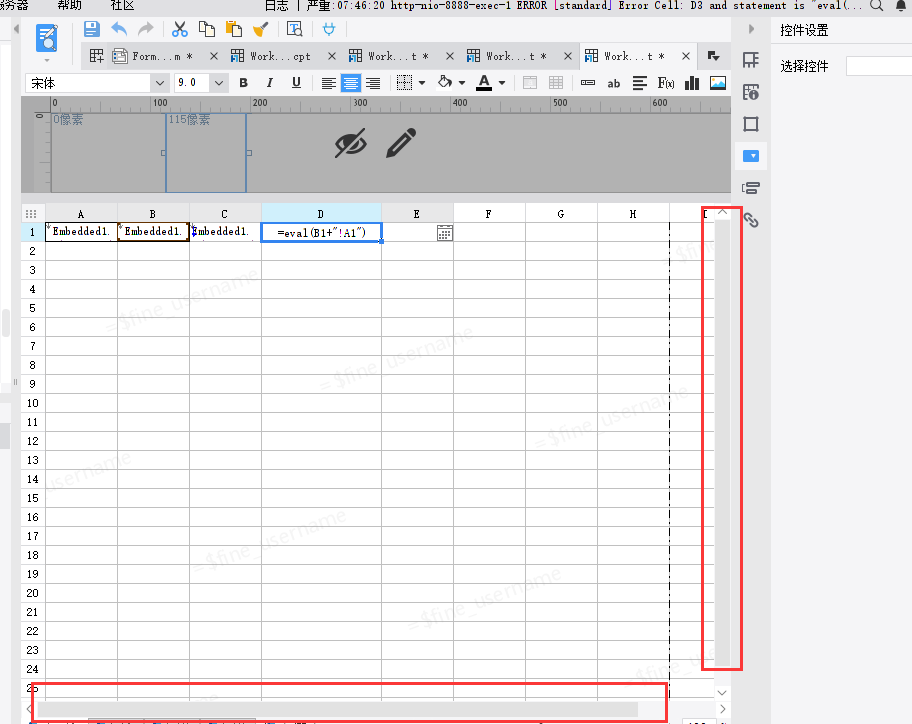Undo the last action
912x724 pixels.
tap(119, 29)
